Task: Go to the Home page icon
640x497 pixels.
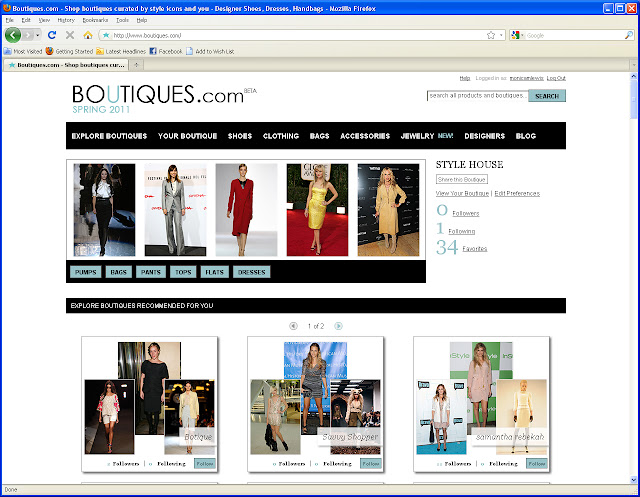Action: pos(88,35)
